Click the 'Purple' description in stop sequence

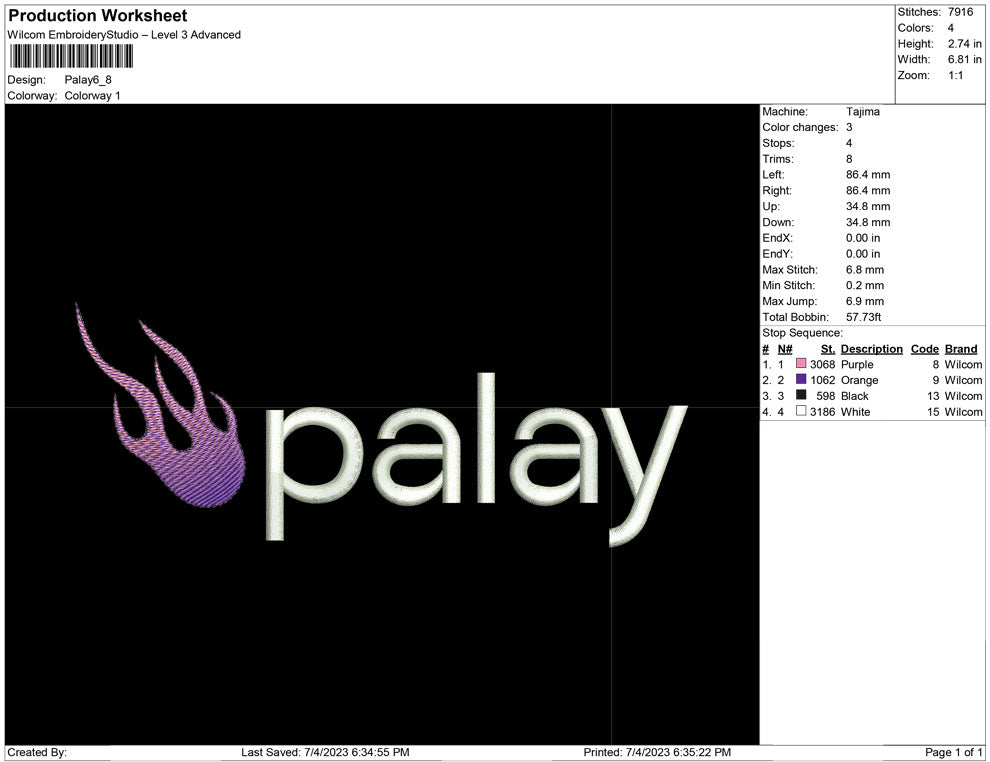pyautogui.click(x=857, y=364)
